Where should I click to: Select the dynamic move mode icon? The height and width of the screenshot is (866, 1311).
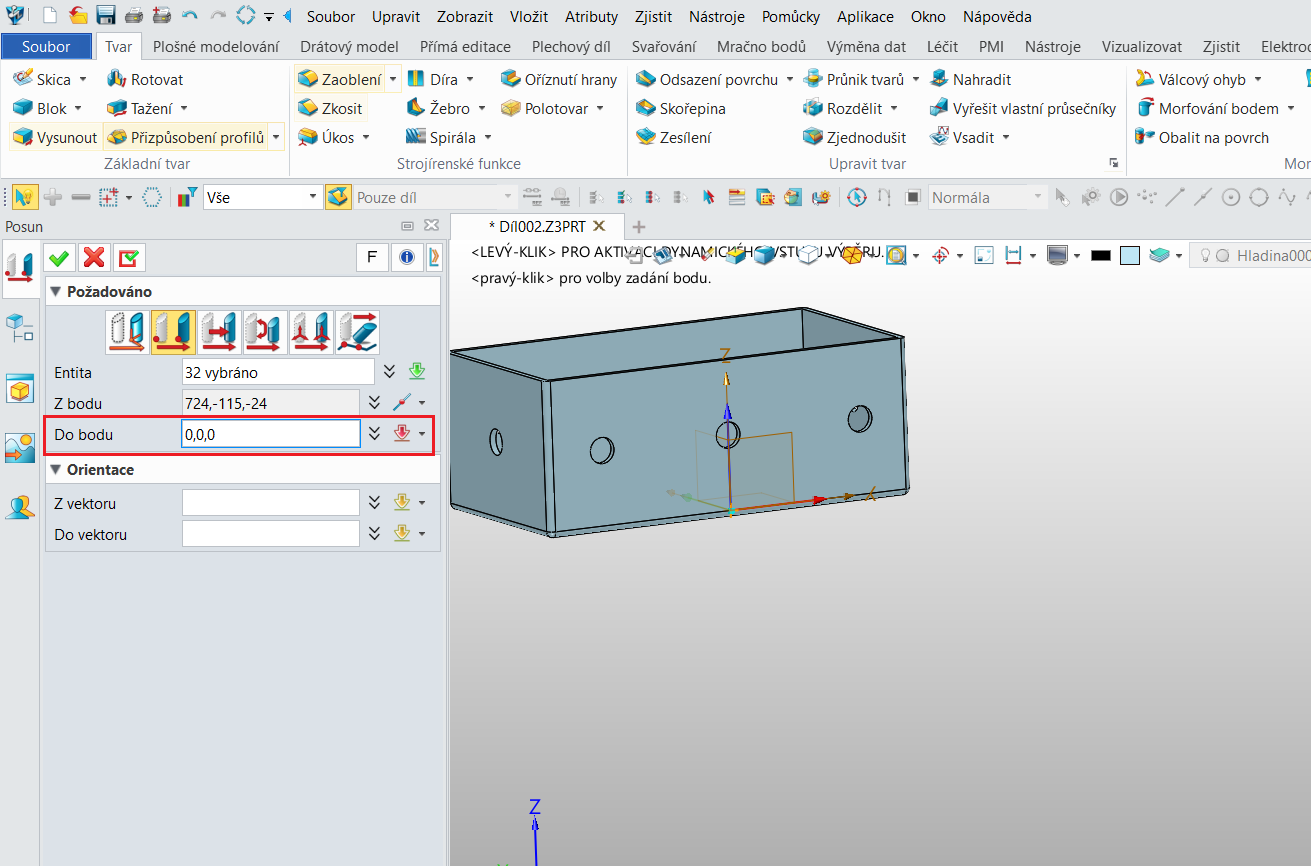(x=127, y=332)
